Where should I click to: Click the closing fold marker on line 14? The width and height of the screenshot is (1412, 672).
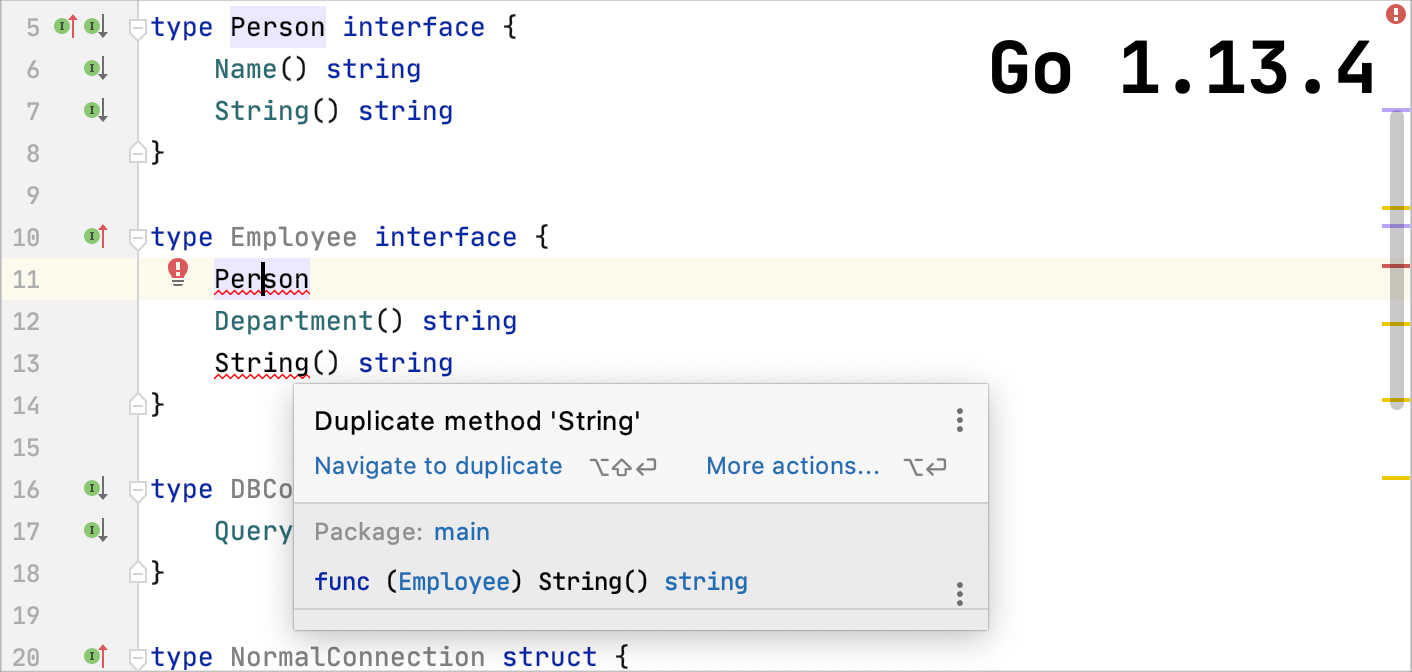[138, 405]
